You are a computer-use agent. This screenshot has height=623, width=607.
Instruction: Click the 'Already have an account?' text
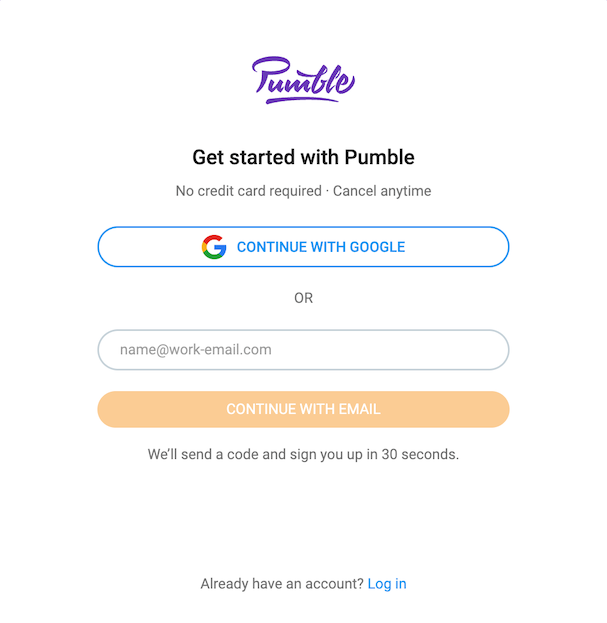[282, 584]
